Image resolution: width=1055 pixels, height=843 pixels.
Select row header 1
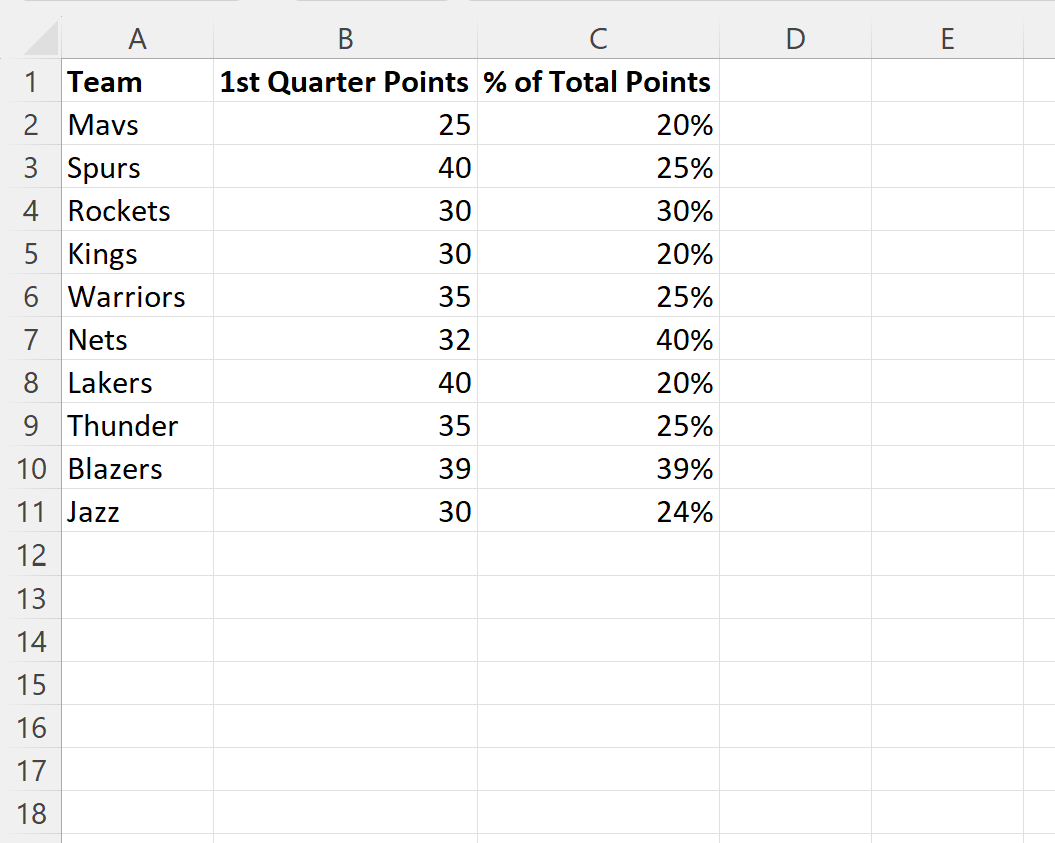32,82
